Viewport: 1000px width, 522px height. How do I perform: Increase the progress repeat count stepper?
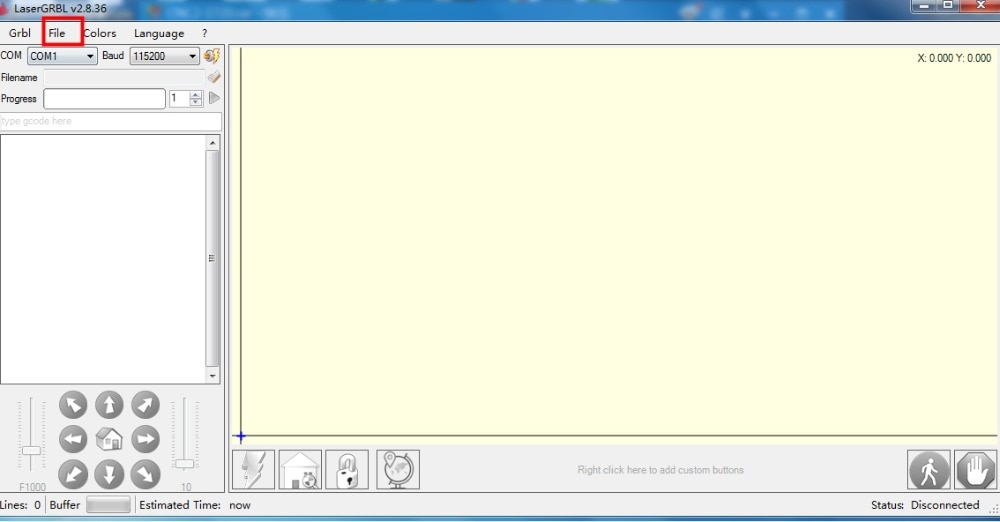coord(196,95)
